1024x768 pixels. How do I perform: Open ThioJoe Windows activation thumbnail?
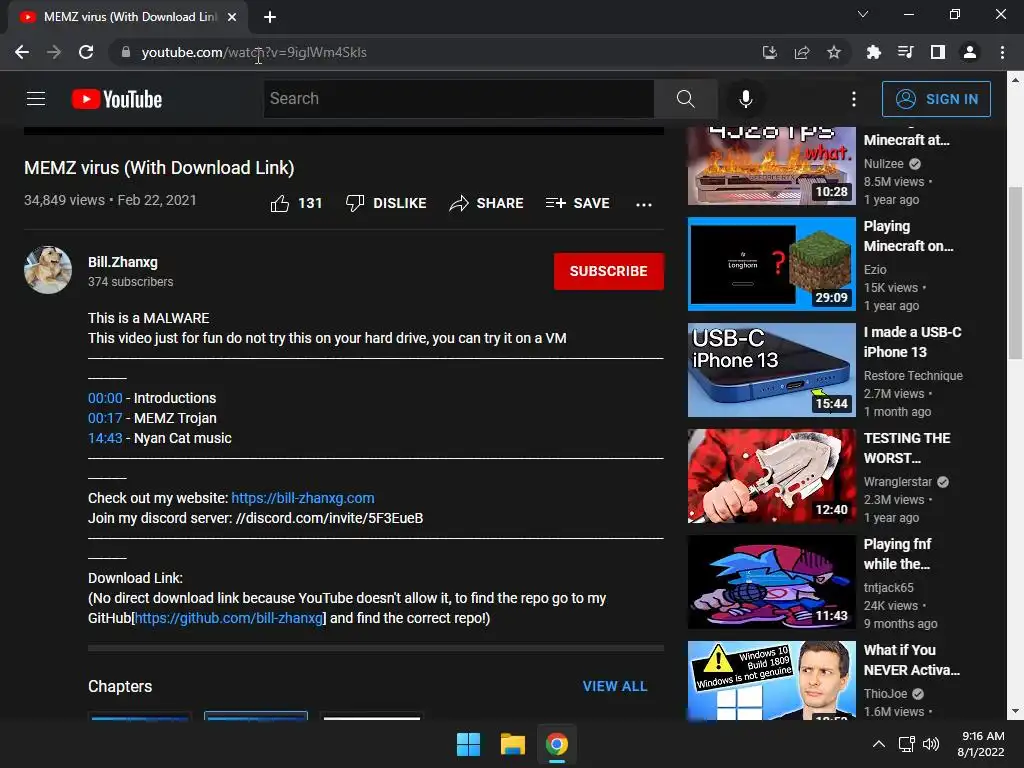[x=771, y=680]
